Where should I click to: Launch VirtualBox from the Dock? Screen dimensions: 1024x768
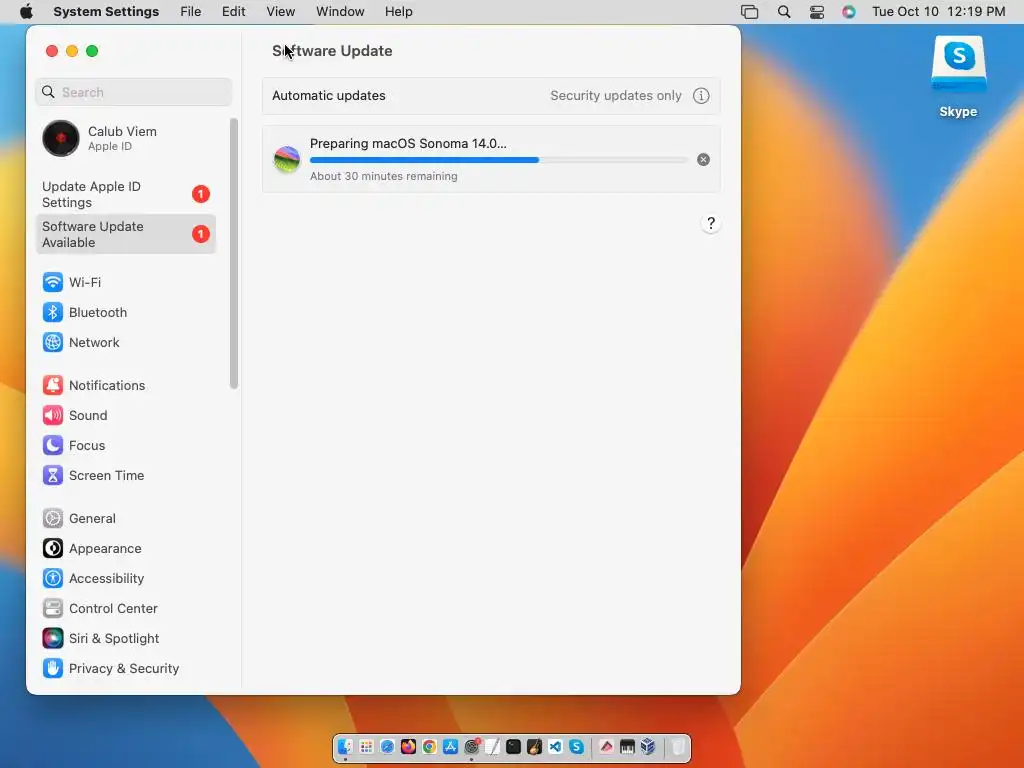[x=648, y=746]
